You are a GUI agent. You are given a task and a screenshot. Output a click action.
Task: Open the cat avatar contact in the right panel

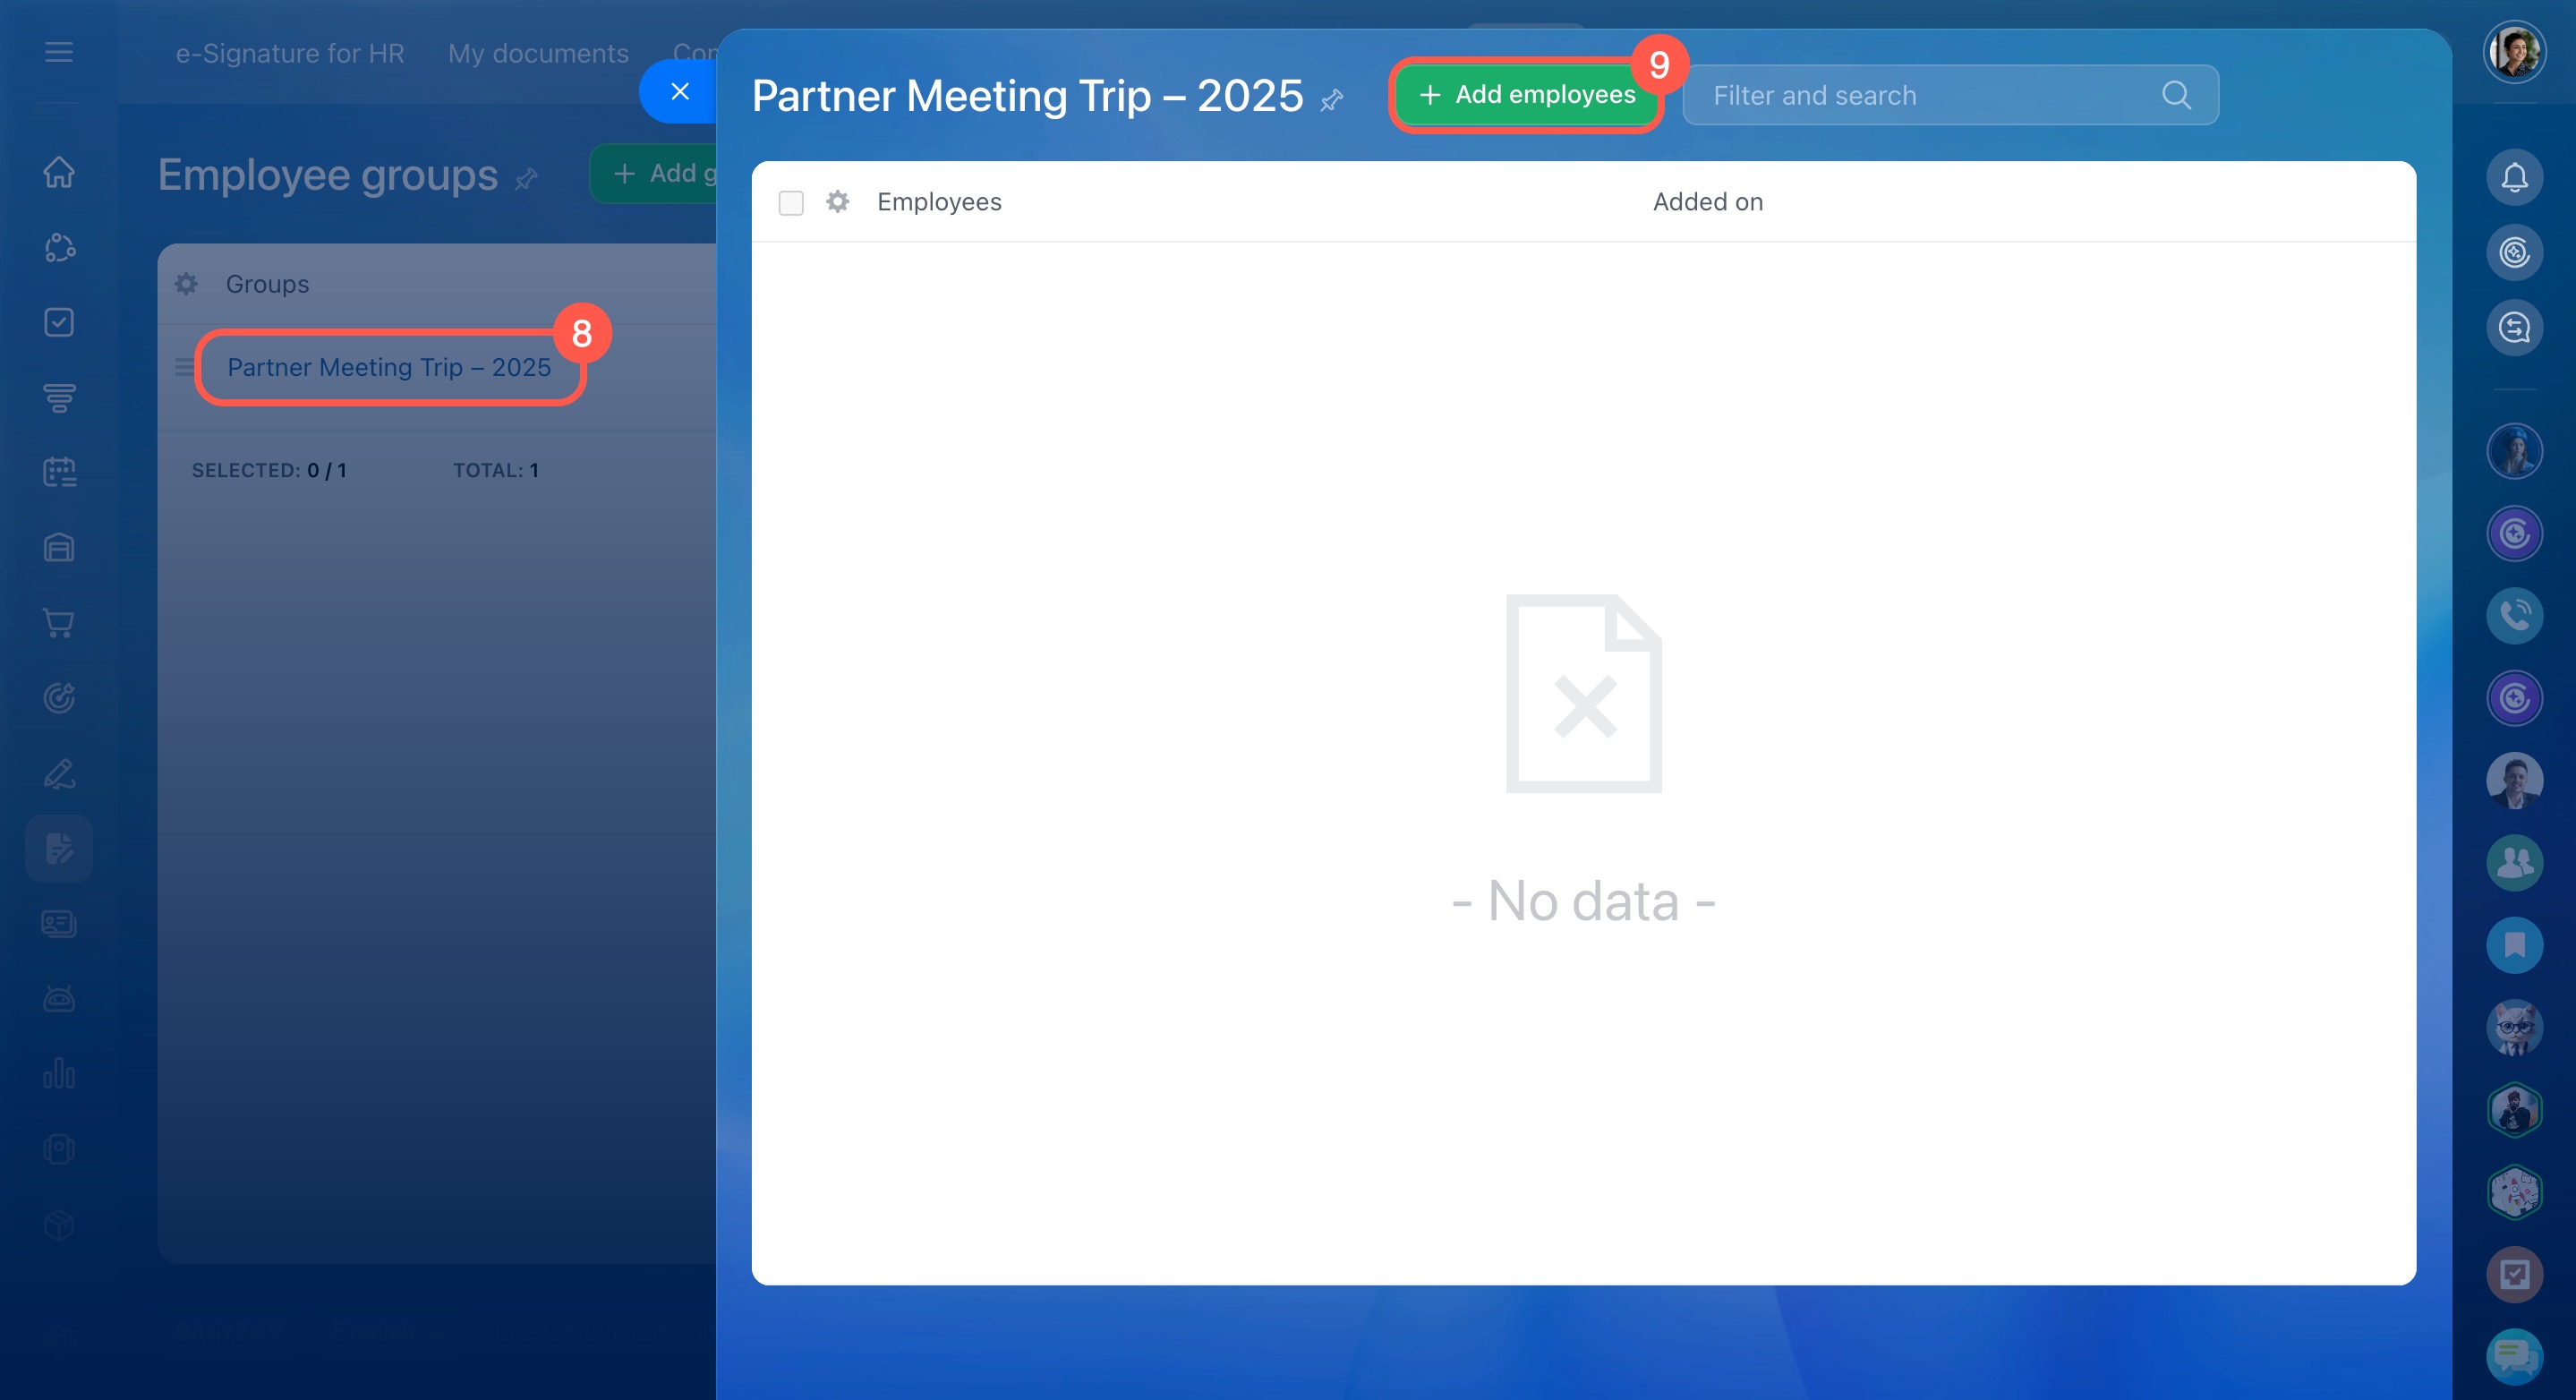pyautogui.click(x=2514, y=1027)
